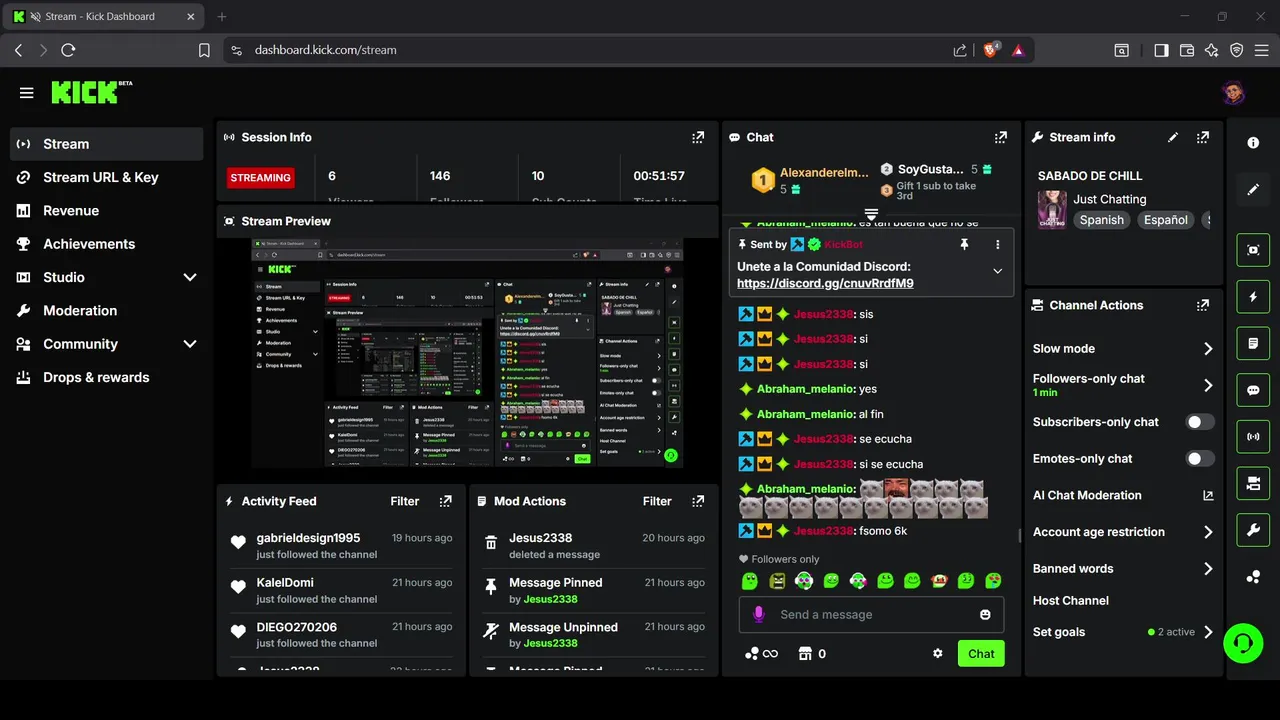The height and width of the screenshot is (720, 1280).
Task: Click the Send a message field
Action: click(x=870, y=614)
